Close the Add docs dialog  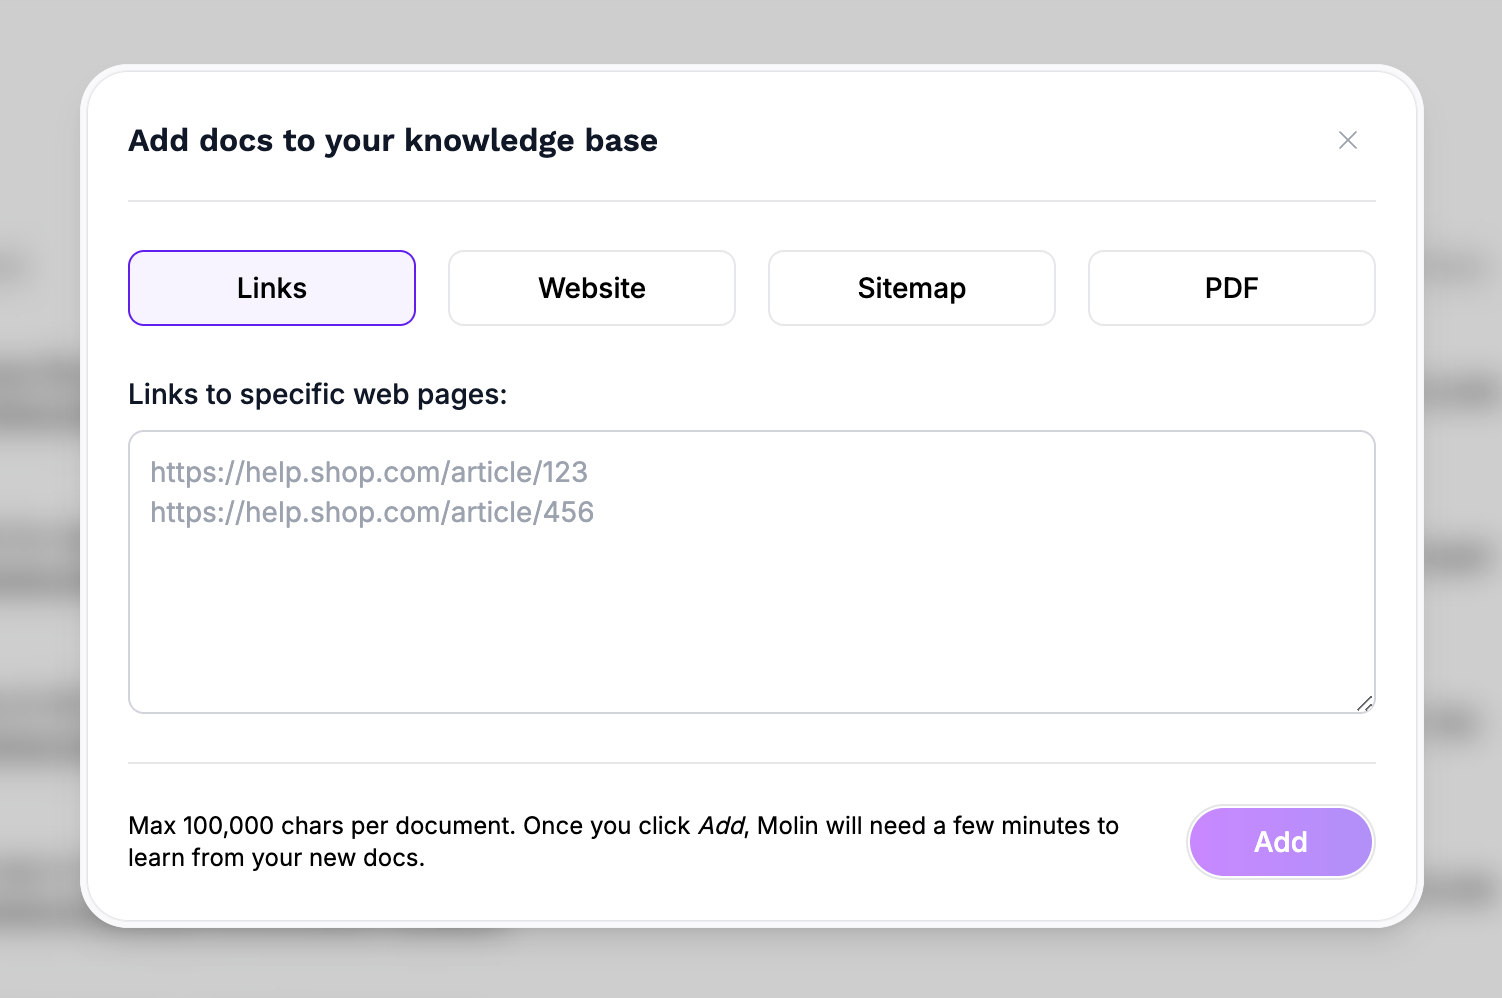1348,140
